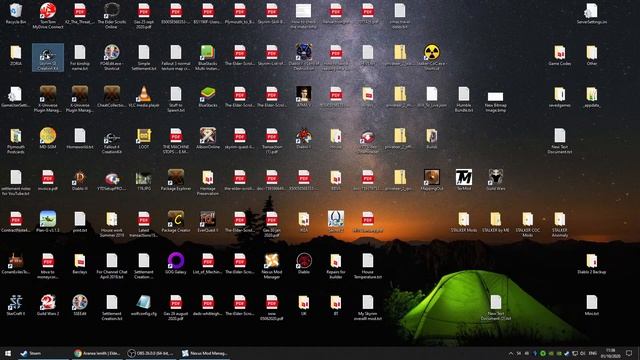Select the STALKER COC Mods folder

click(527, 224)
